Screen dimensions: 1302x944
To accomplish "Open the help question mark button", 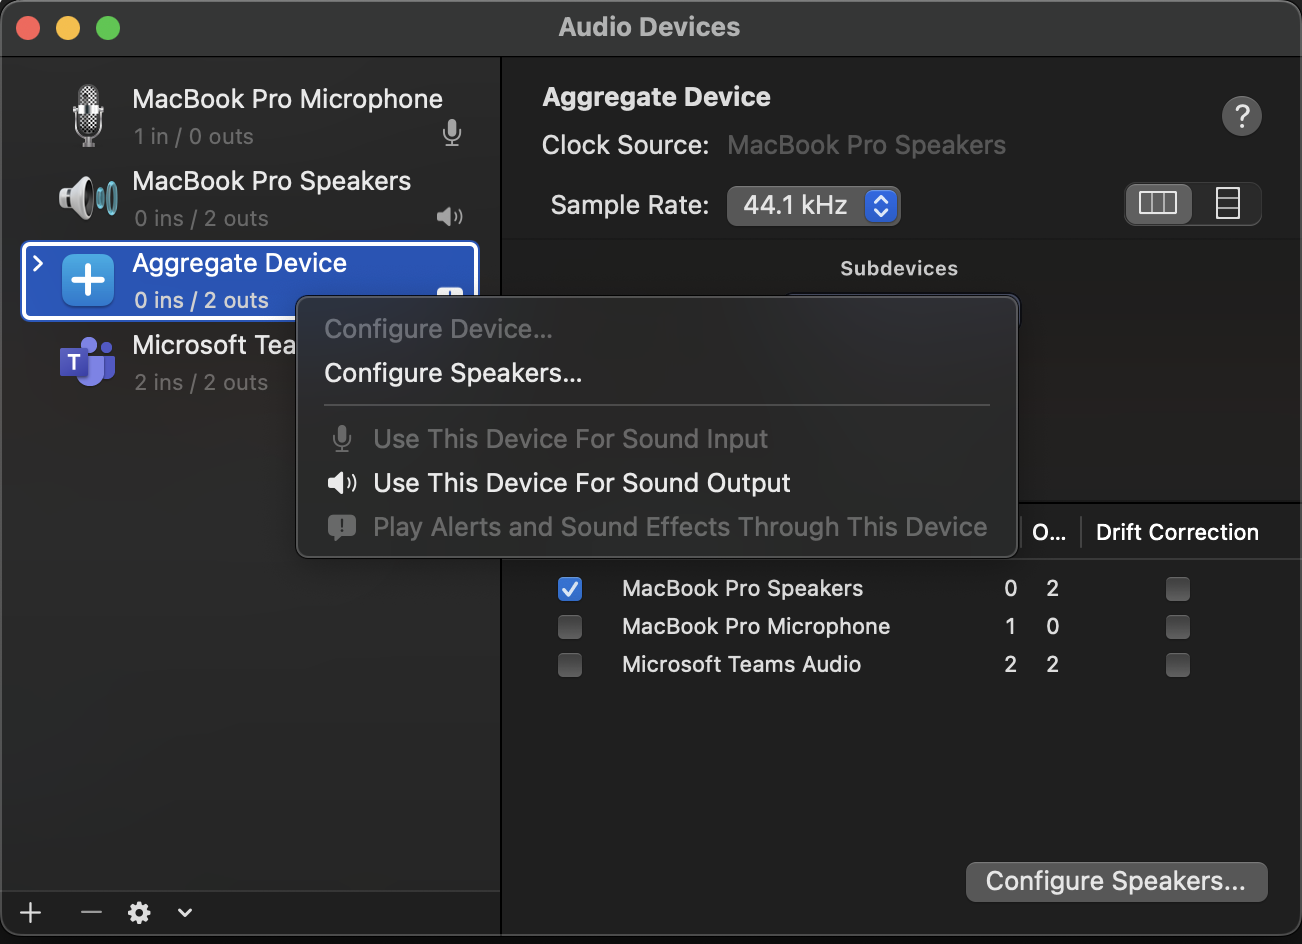I will point(1241,116).
